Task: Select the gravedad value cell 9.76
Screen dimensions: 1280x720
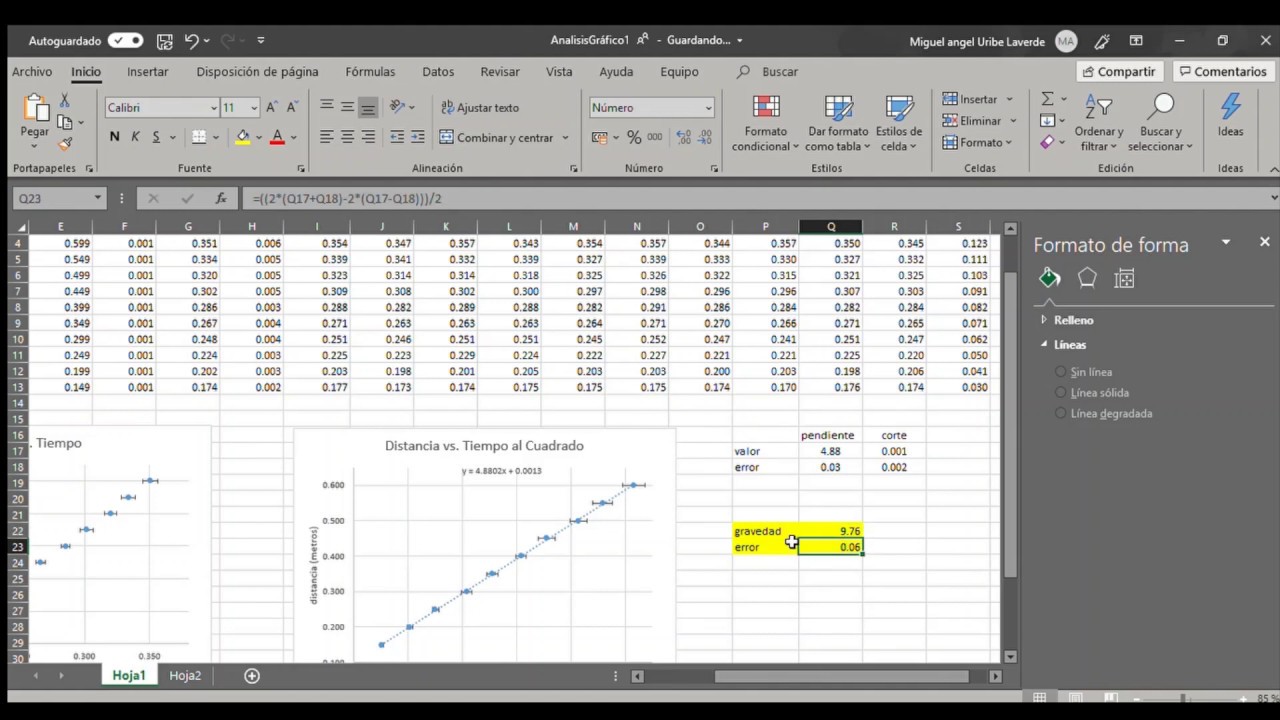Action: (x=830, y=531)
